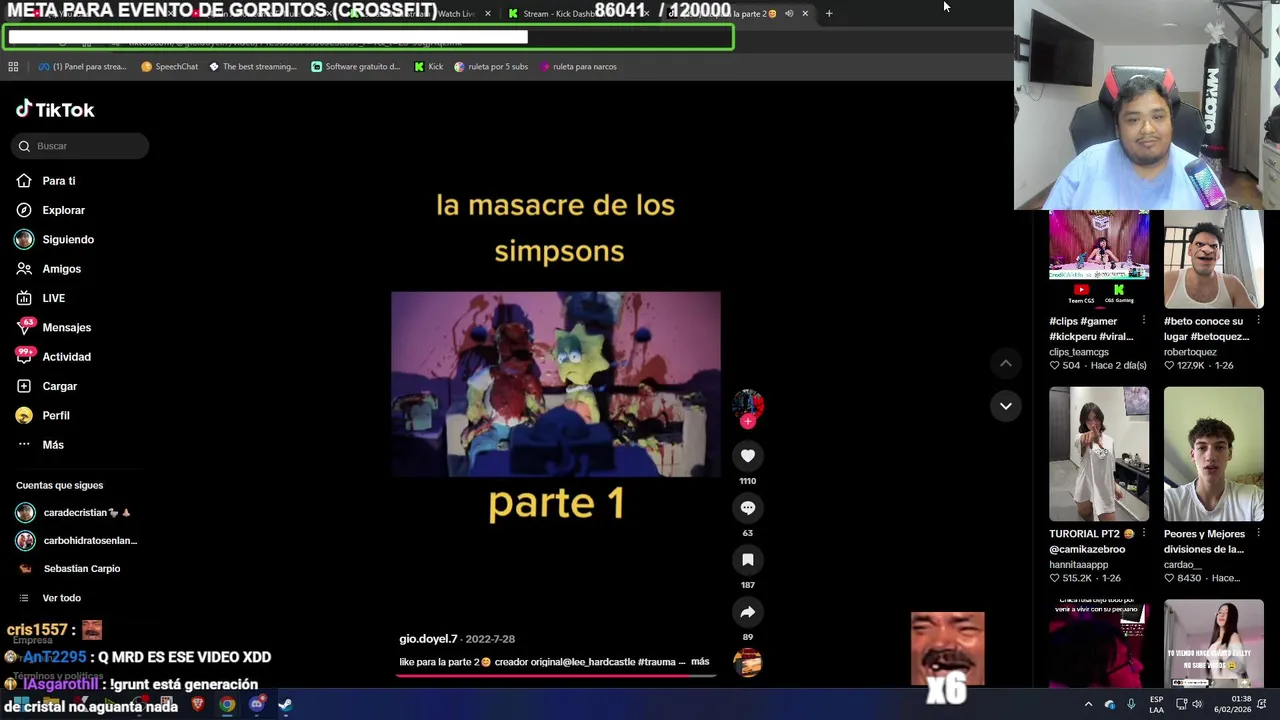The image size is (1280, 720).
Task: Open the clips_teamcgs author link
Action: click(1079, 352)
